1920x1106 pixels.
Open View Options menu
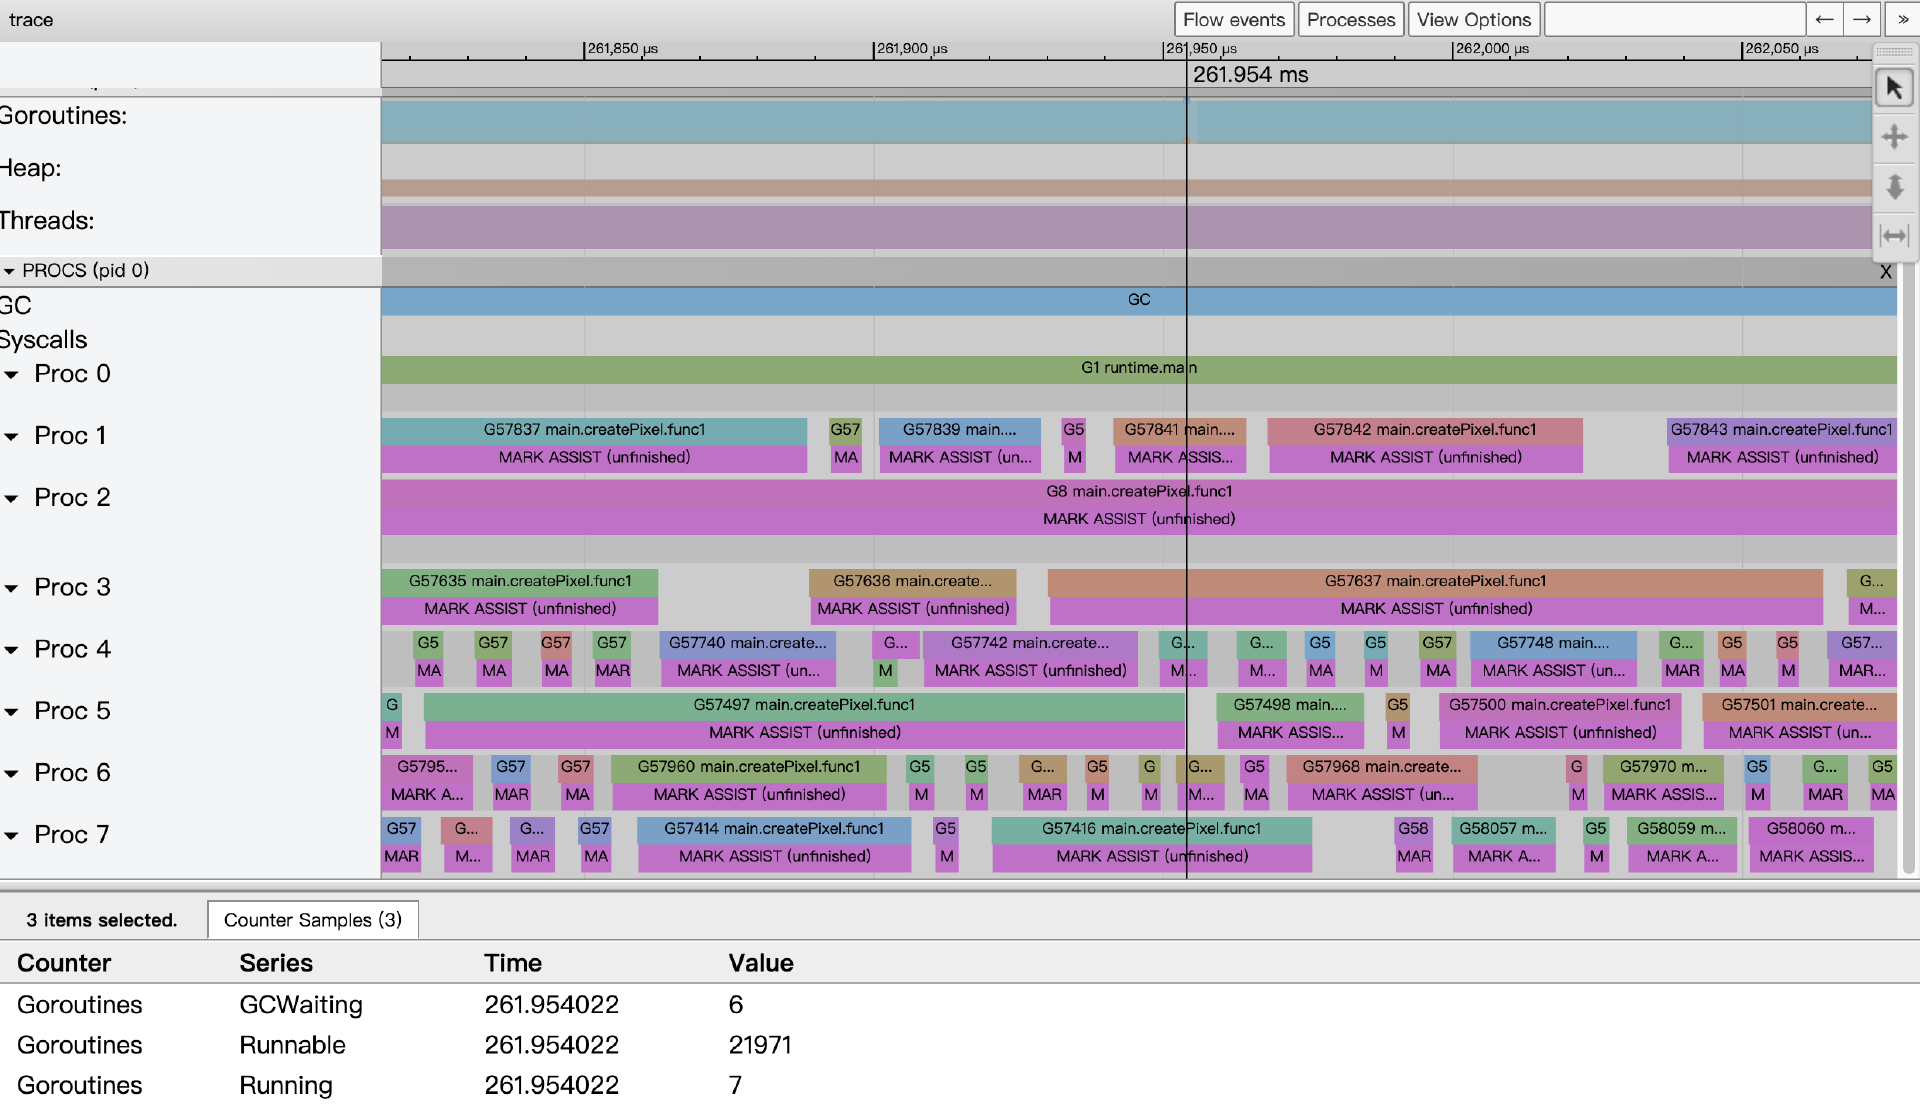tap(1473, 19)
